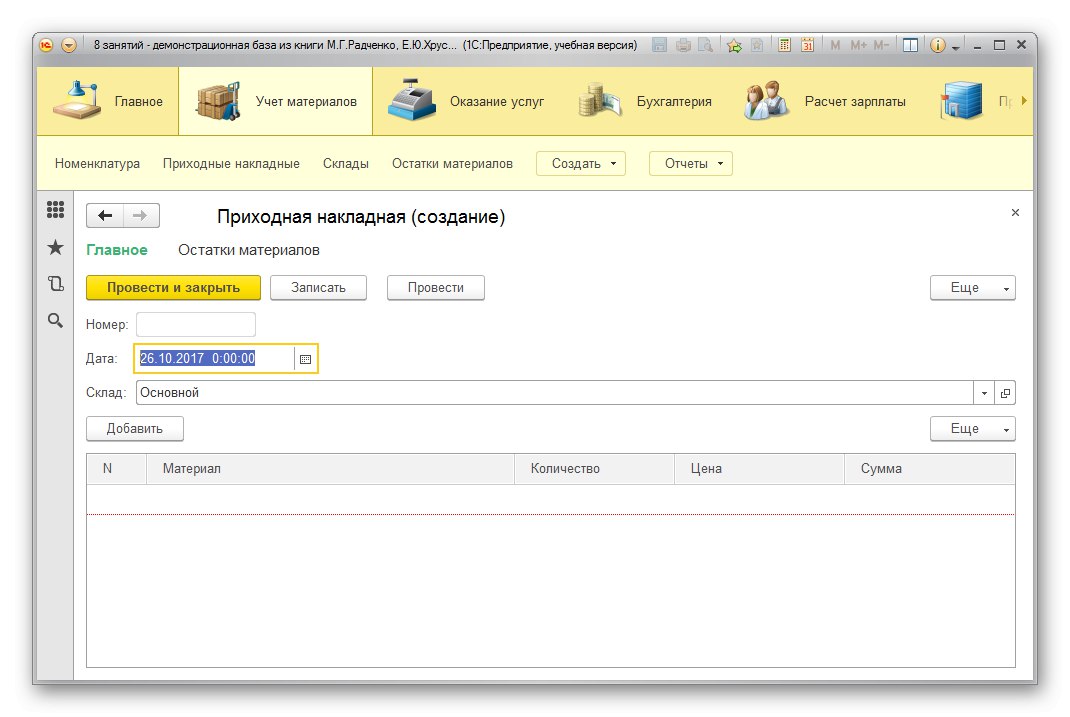
Task: Click the partially hidden building section icon
Action: 961,101
